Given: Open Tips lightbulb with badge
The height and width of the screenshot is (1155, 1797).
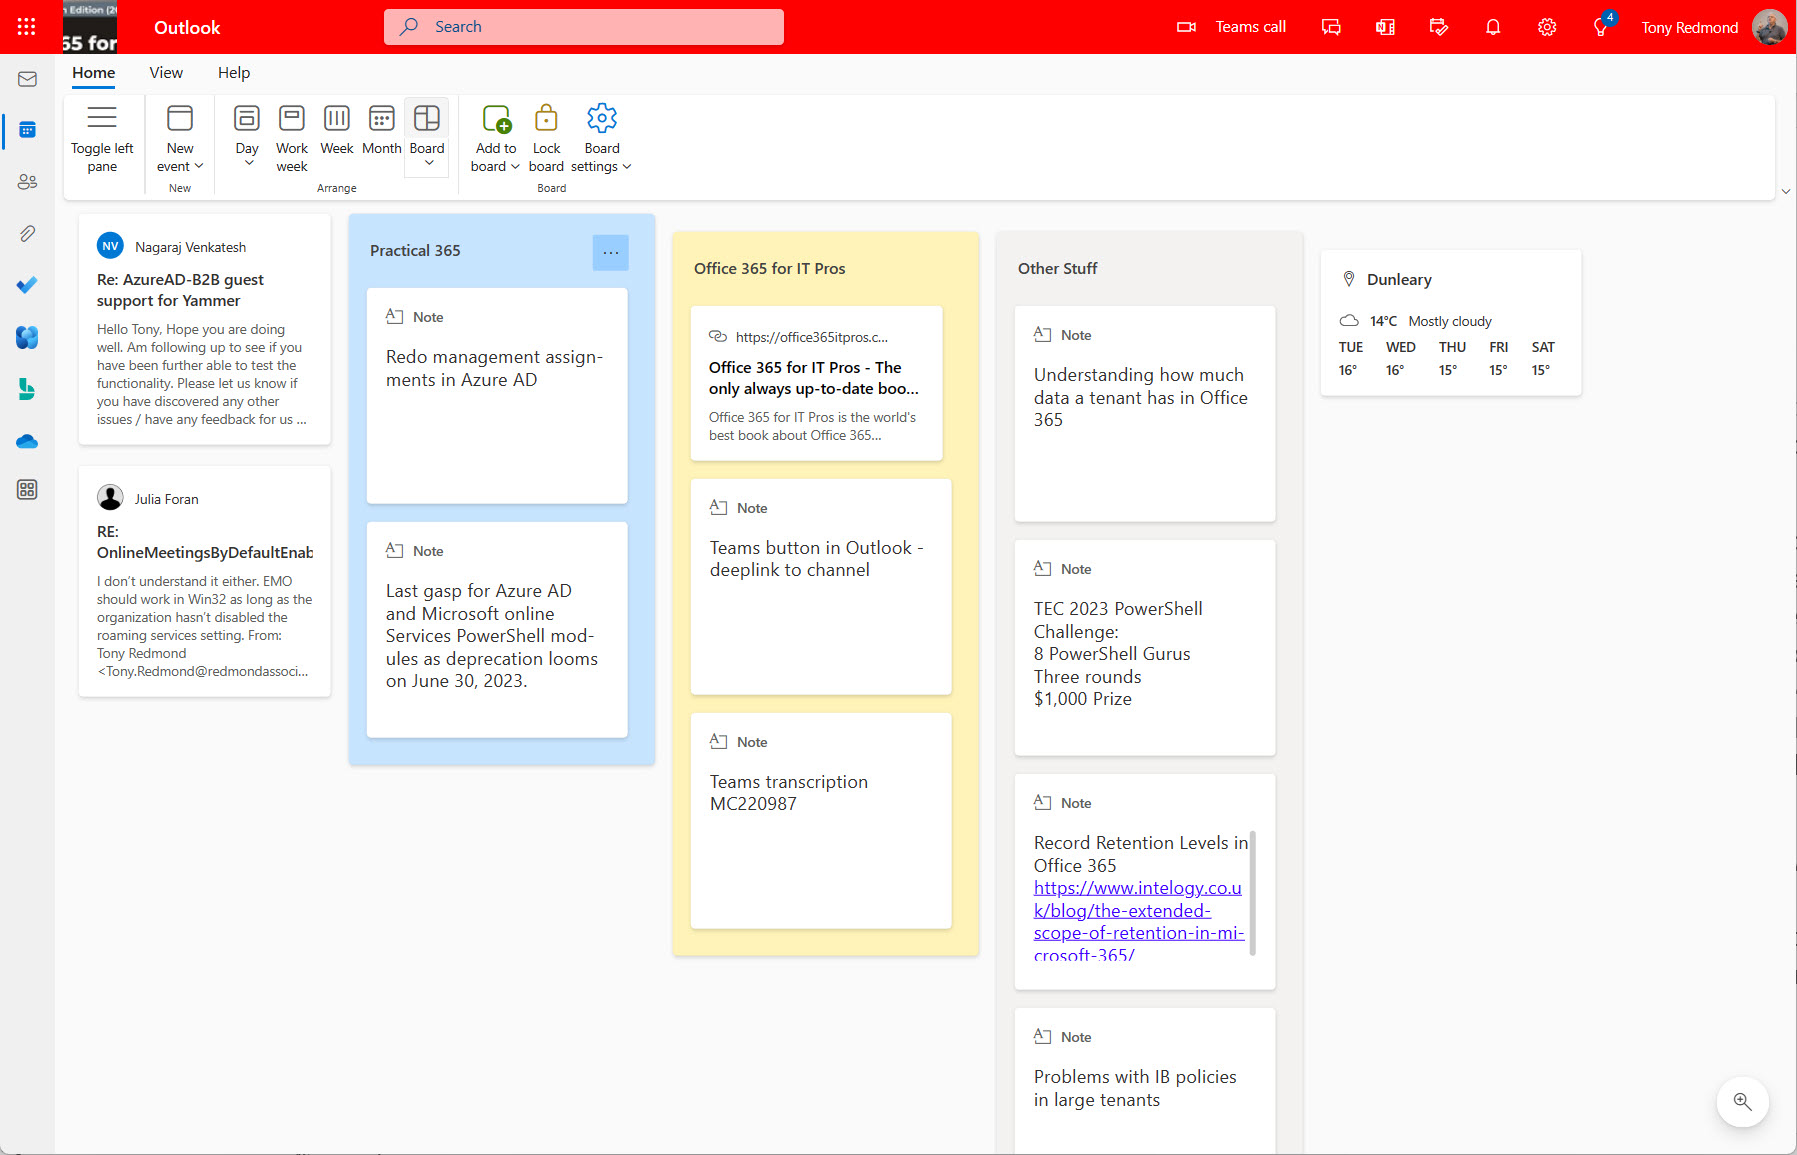Looking at the screenshot, I should (1601, 27).
